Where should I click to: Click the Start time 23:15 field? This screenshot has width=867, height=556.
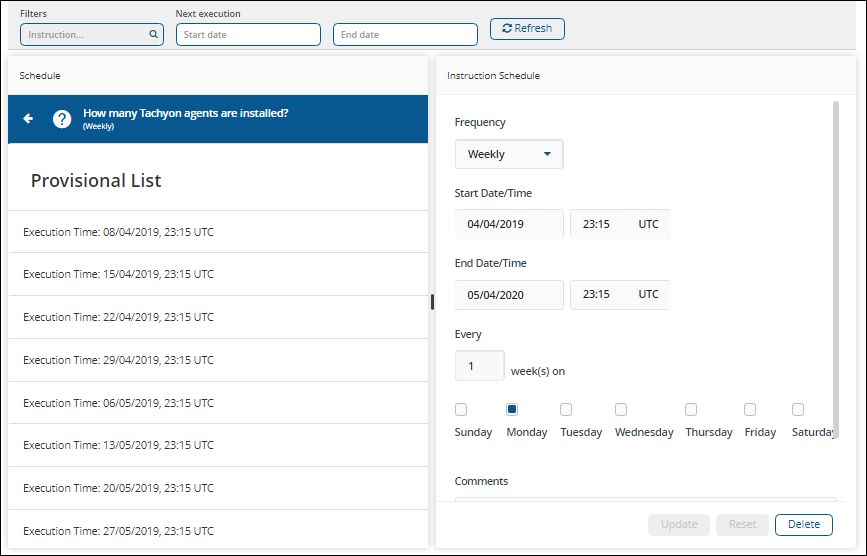tap(600, 224)
